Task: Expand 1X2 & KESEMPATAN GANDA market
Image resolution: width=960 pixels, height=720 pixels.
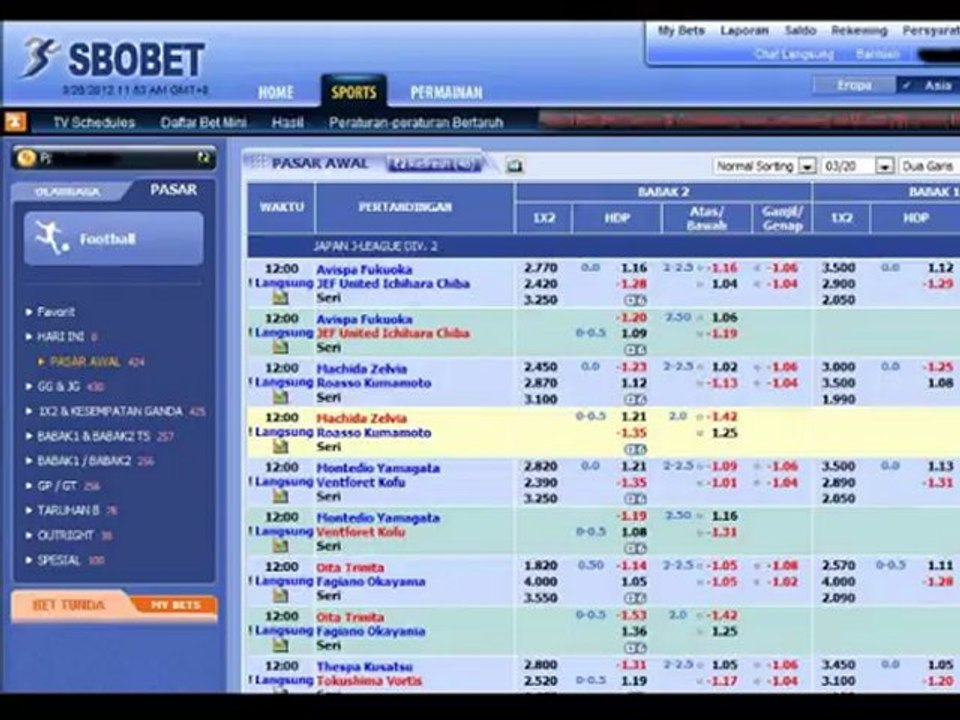Action: pyautogui.click(x=115, y=411)
